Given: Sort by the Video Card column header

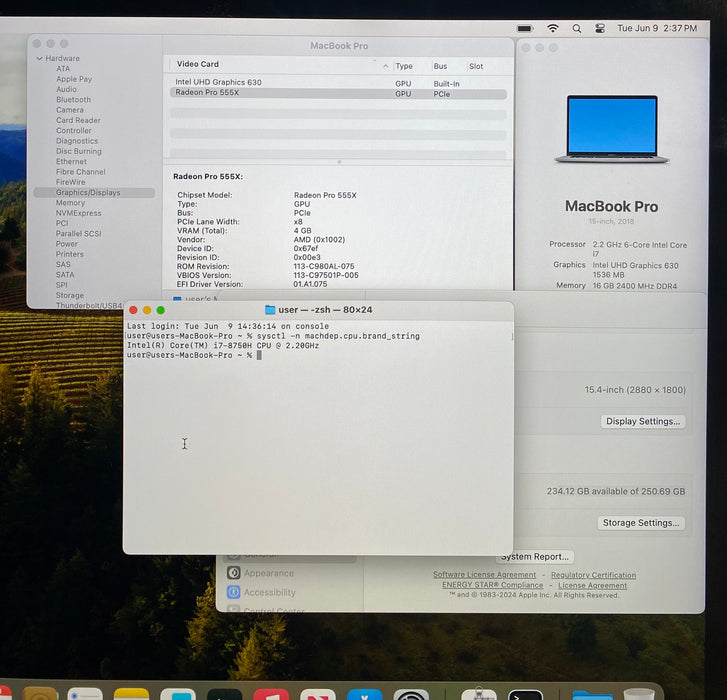Looking at the screenshot, I should pyautogui.click(x=198, y=64).
